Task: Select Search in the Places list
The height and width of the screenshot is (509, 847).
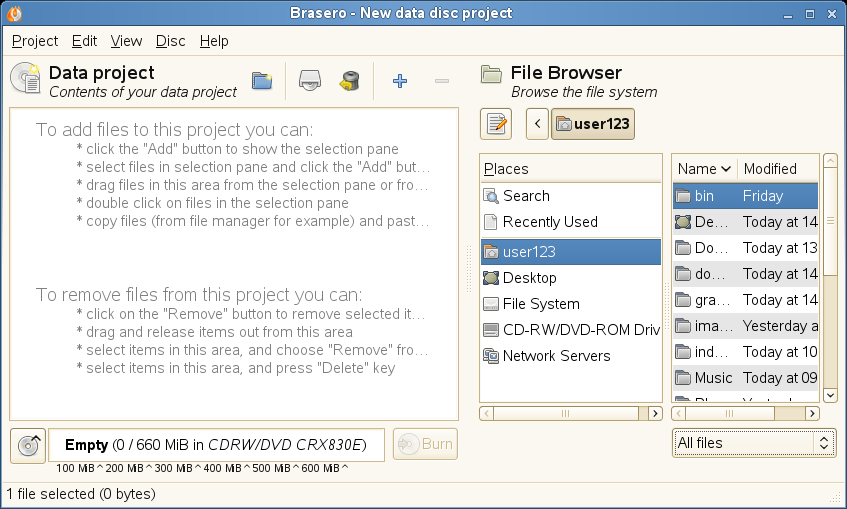Action: (571, 196)
